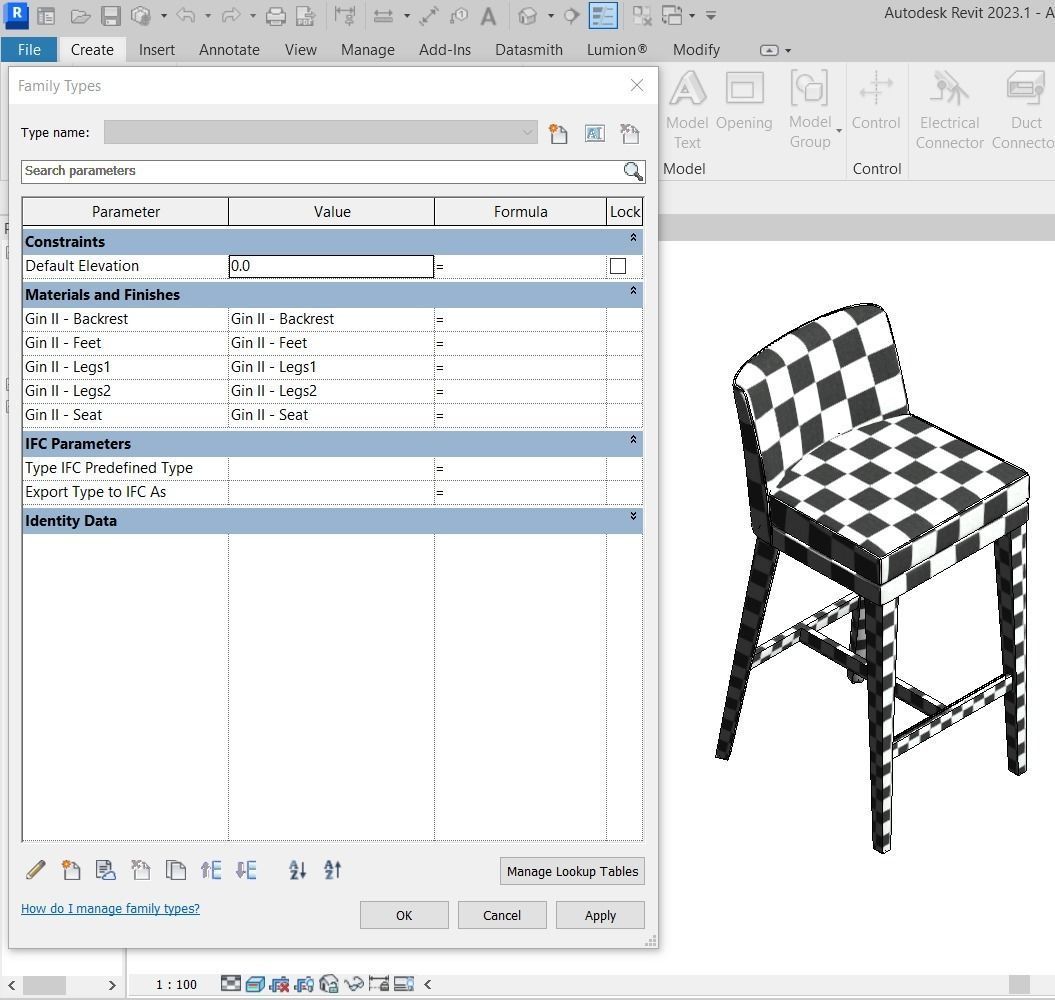Click the New Parameter icon at dialog bottom
The image size is (1055, 1000).
[71, 870]
